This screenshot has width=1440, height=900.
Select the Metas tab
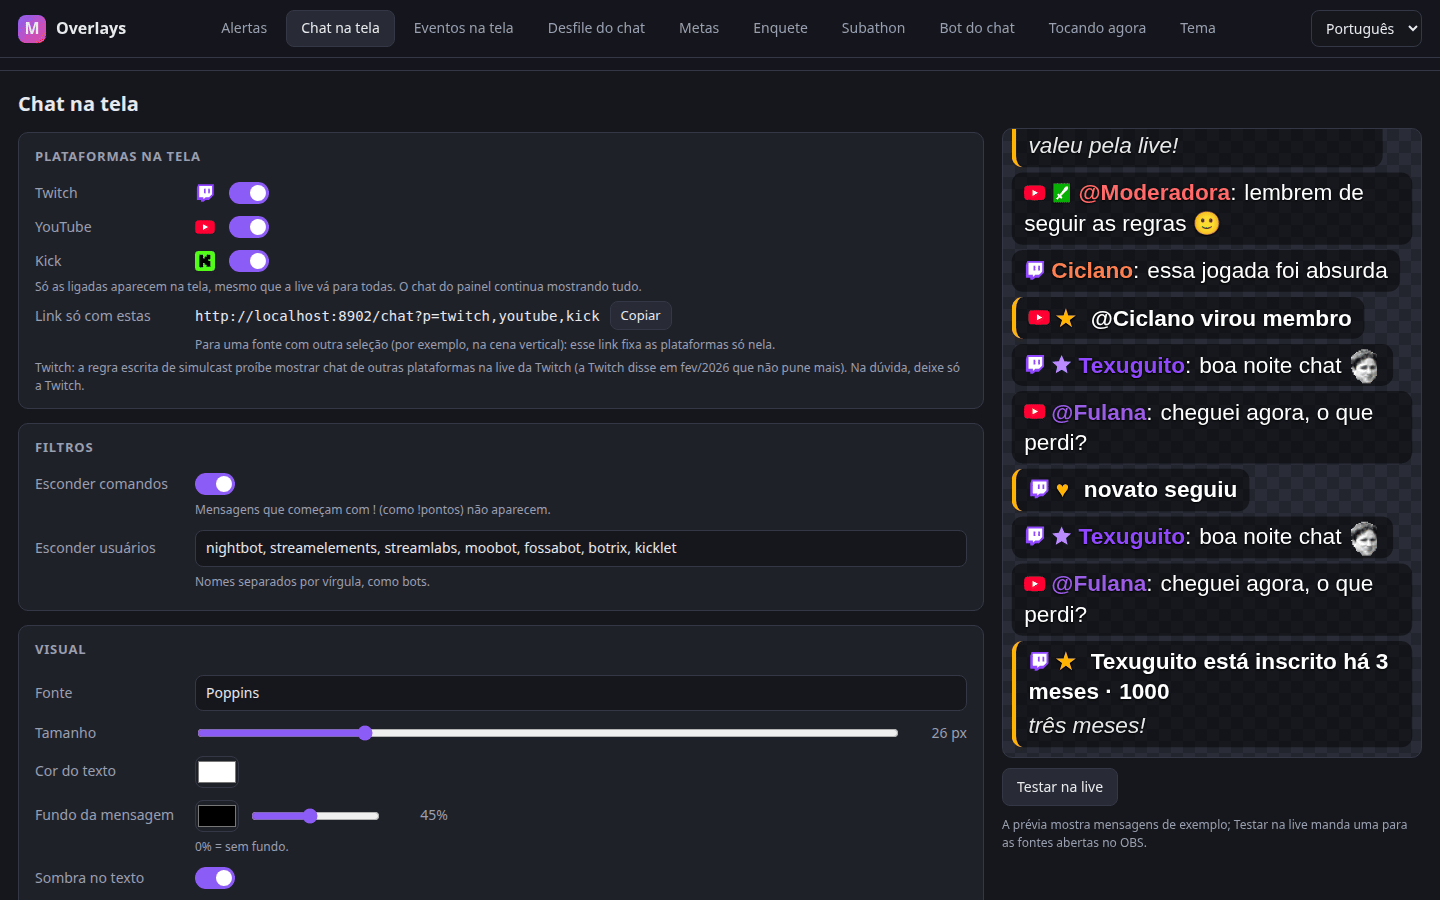(x=699, y=28)
